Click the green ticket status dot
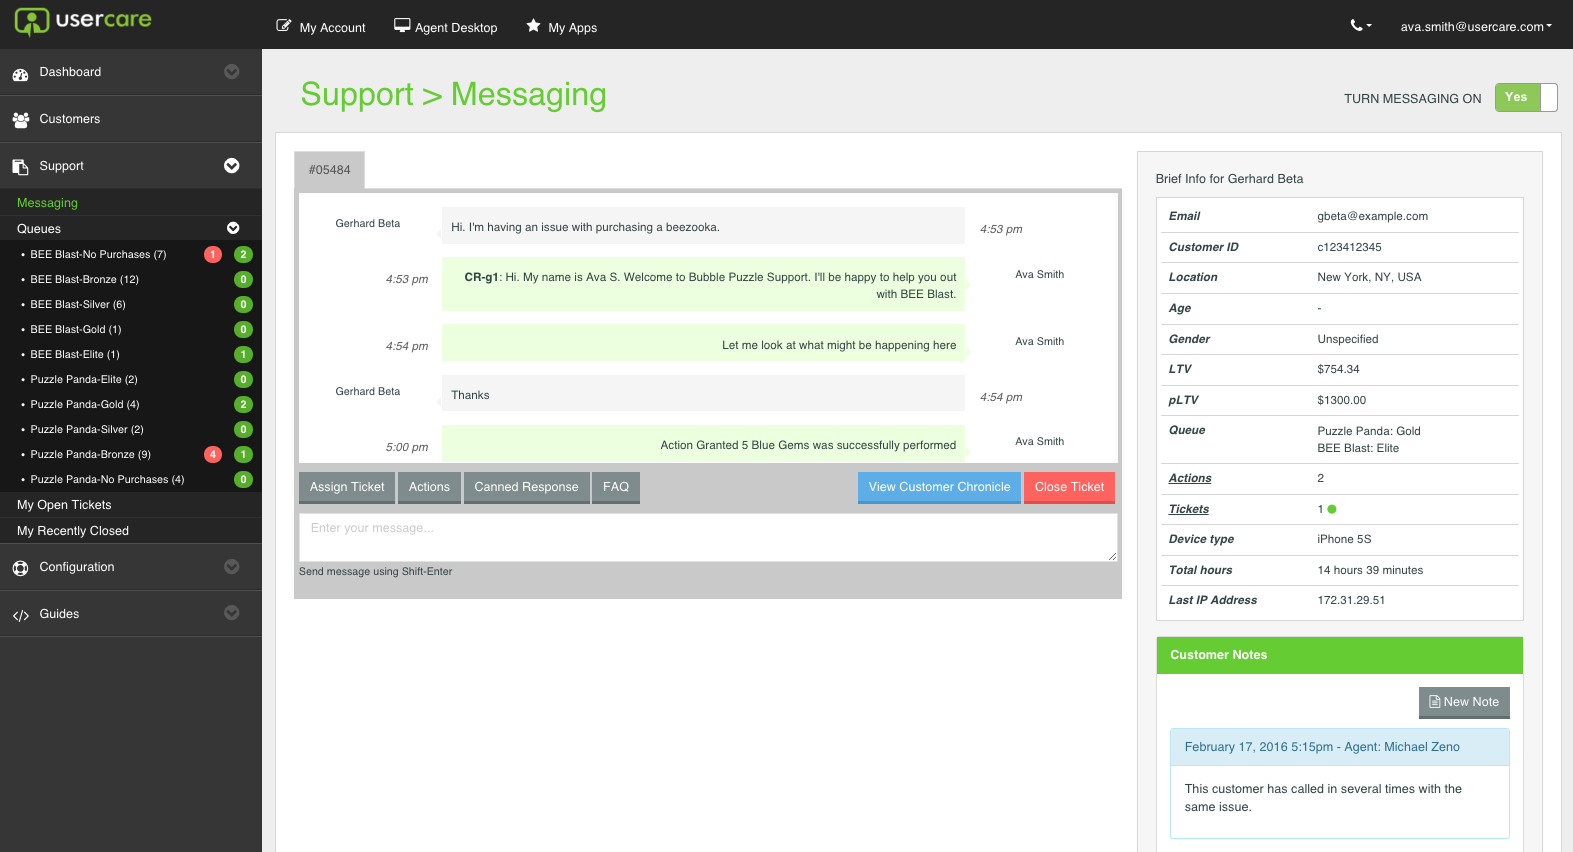 pyautogui.click(x=1332, y=509)
